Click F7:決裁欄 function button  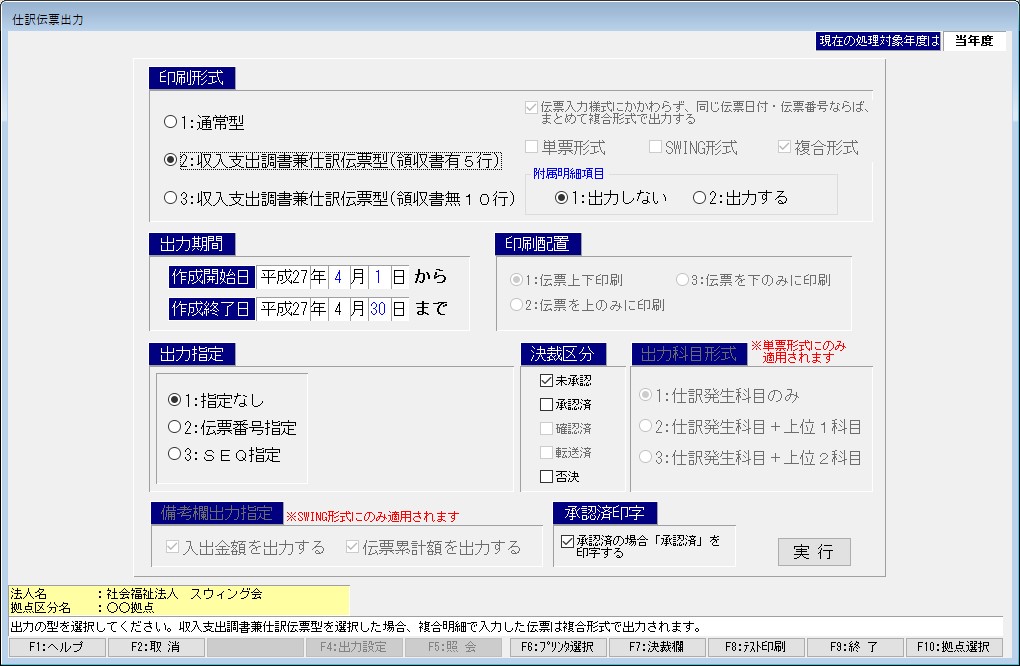point(657,647)
